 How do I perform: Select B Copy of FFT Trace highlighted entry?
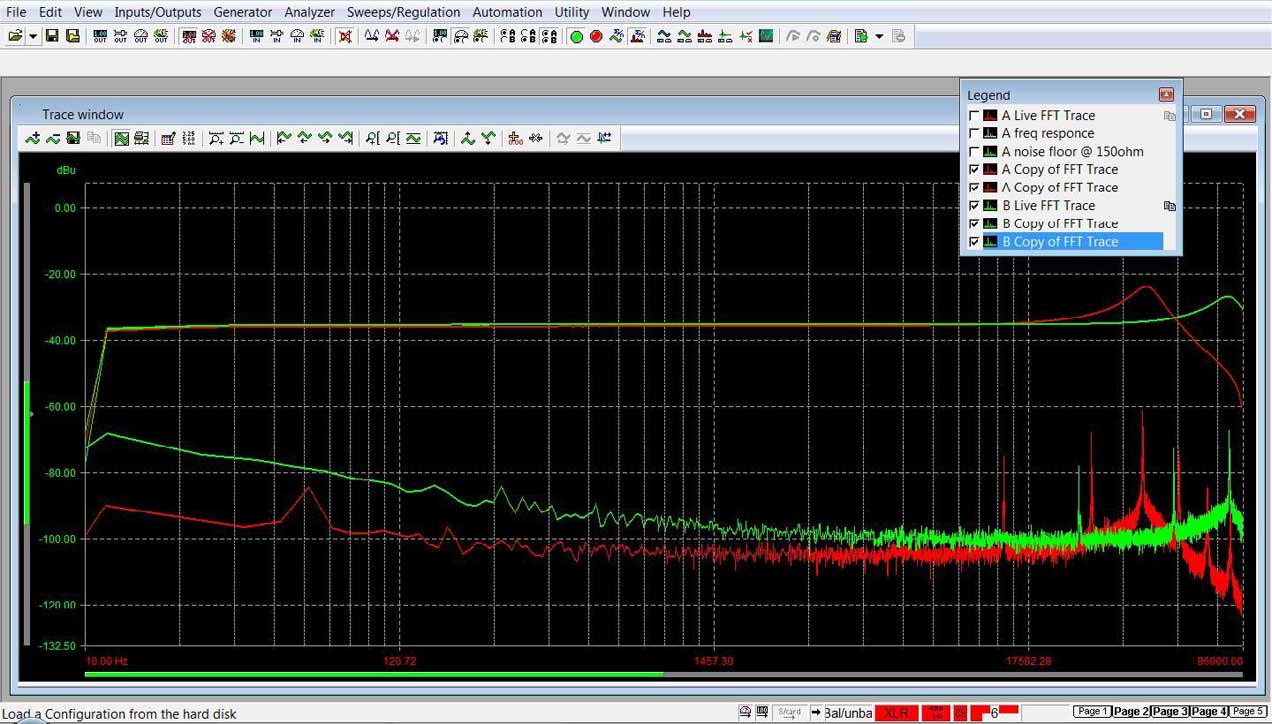pos(1060,242)
